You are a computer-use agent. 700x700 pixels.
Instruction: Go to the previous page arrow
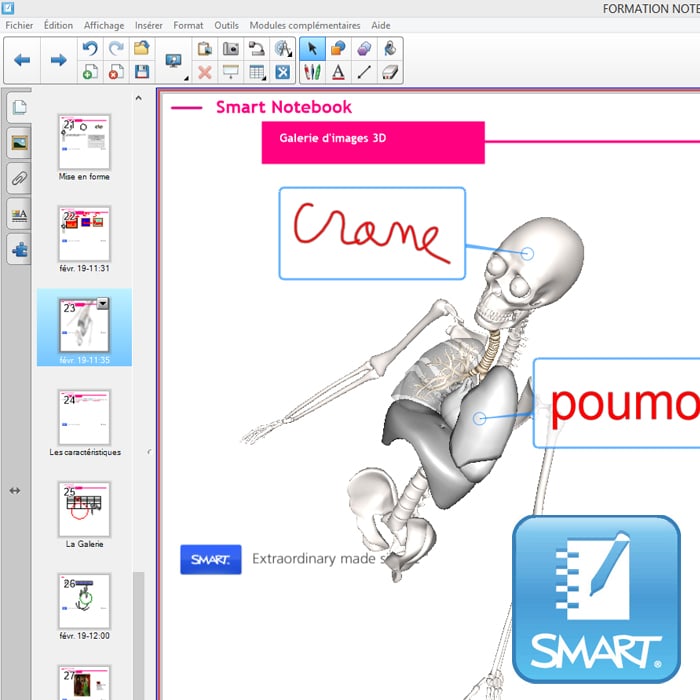(x=22, y=60)
